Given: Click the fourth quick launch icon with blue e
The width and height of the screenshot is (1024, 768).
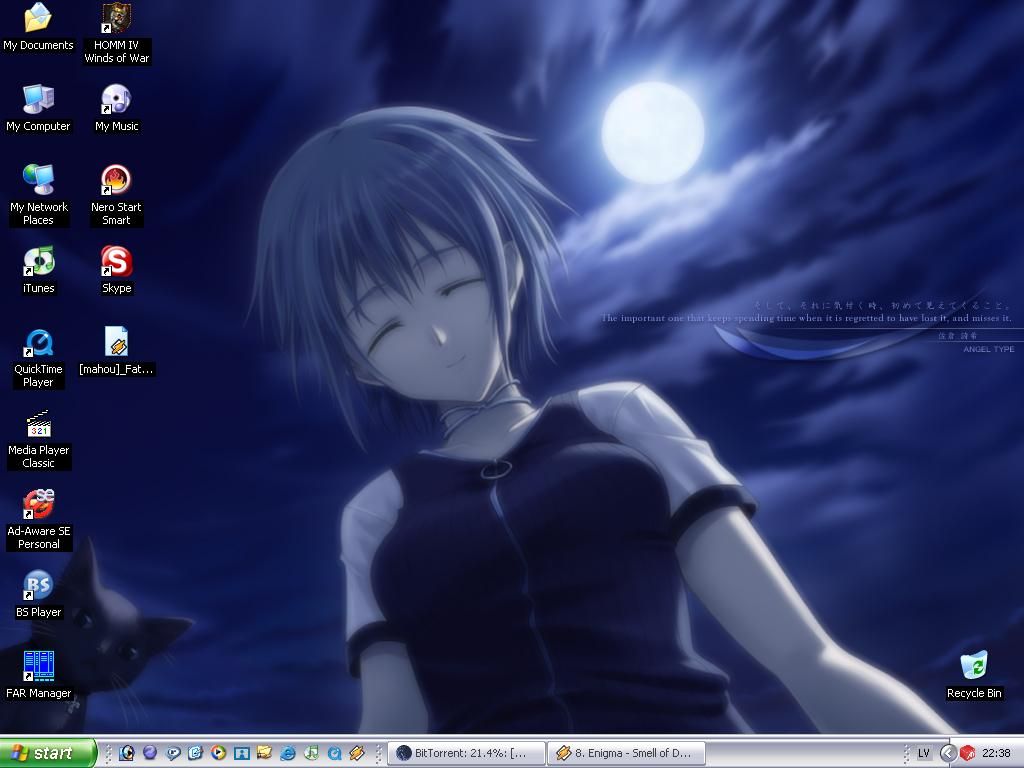Looking at the screenshot, I should [x=195, y=753].
